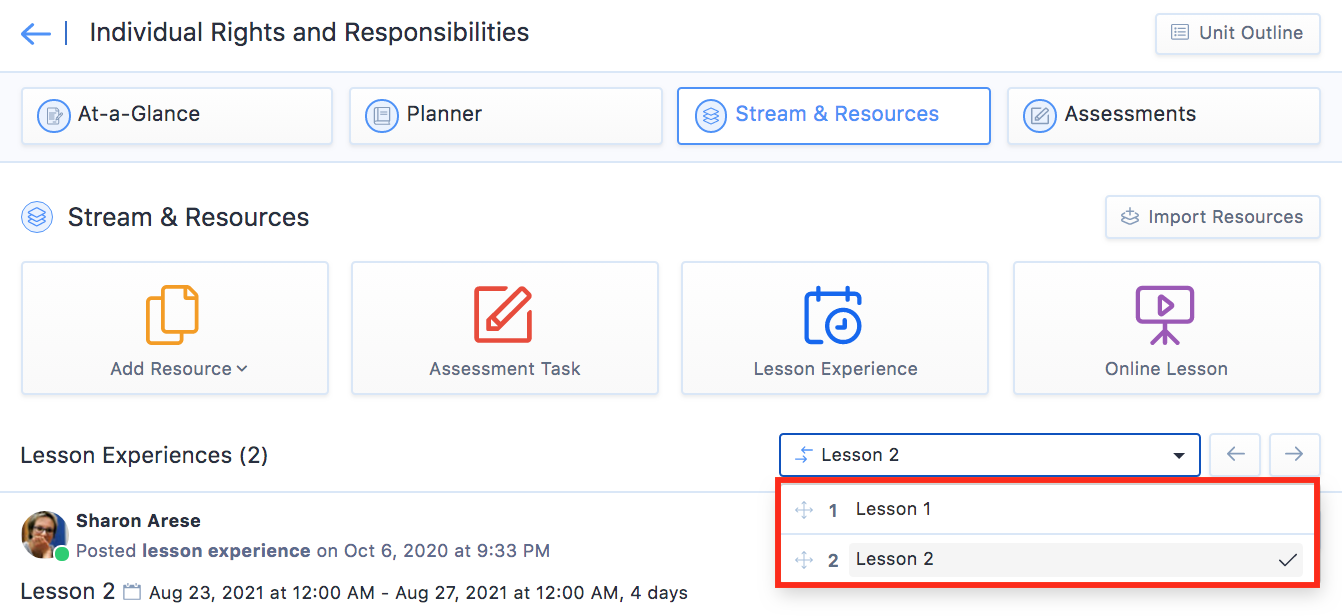The height and width of the screenshot is (616, 1342).
Task: Open the Planner tab
Action: click(505, 115)
